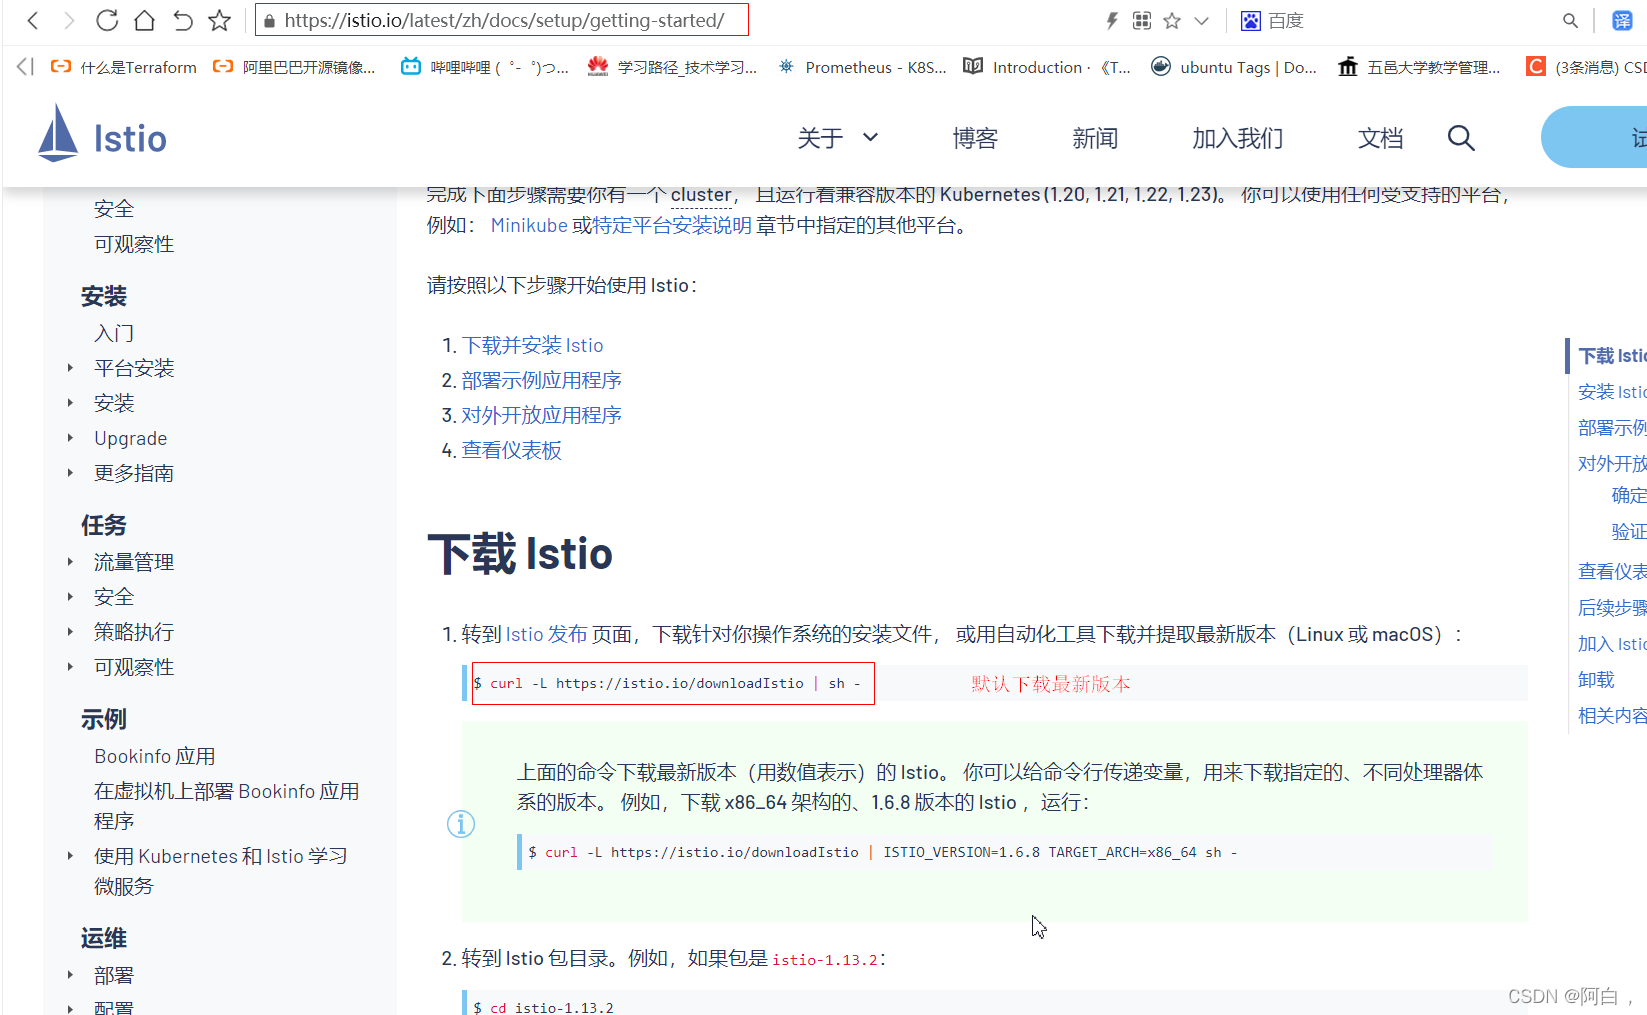Click the undo/restore tab icon

182,20
